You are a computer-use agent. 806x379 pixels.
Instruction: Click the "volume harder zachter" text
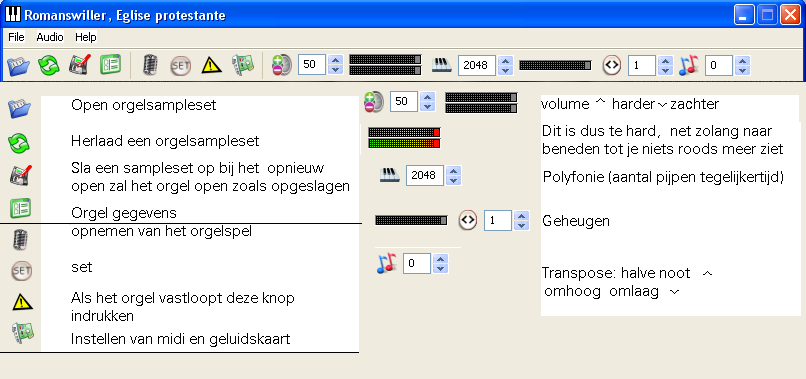point(630,104)
